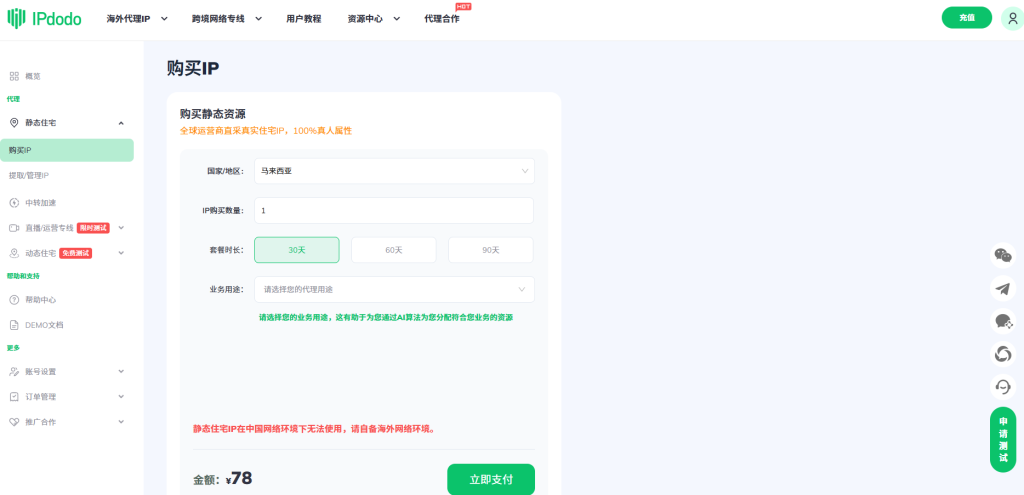Viewport: 1024px width, 495px height.
Task: Click the DEMO文档 document icon
Action: 14,325
